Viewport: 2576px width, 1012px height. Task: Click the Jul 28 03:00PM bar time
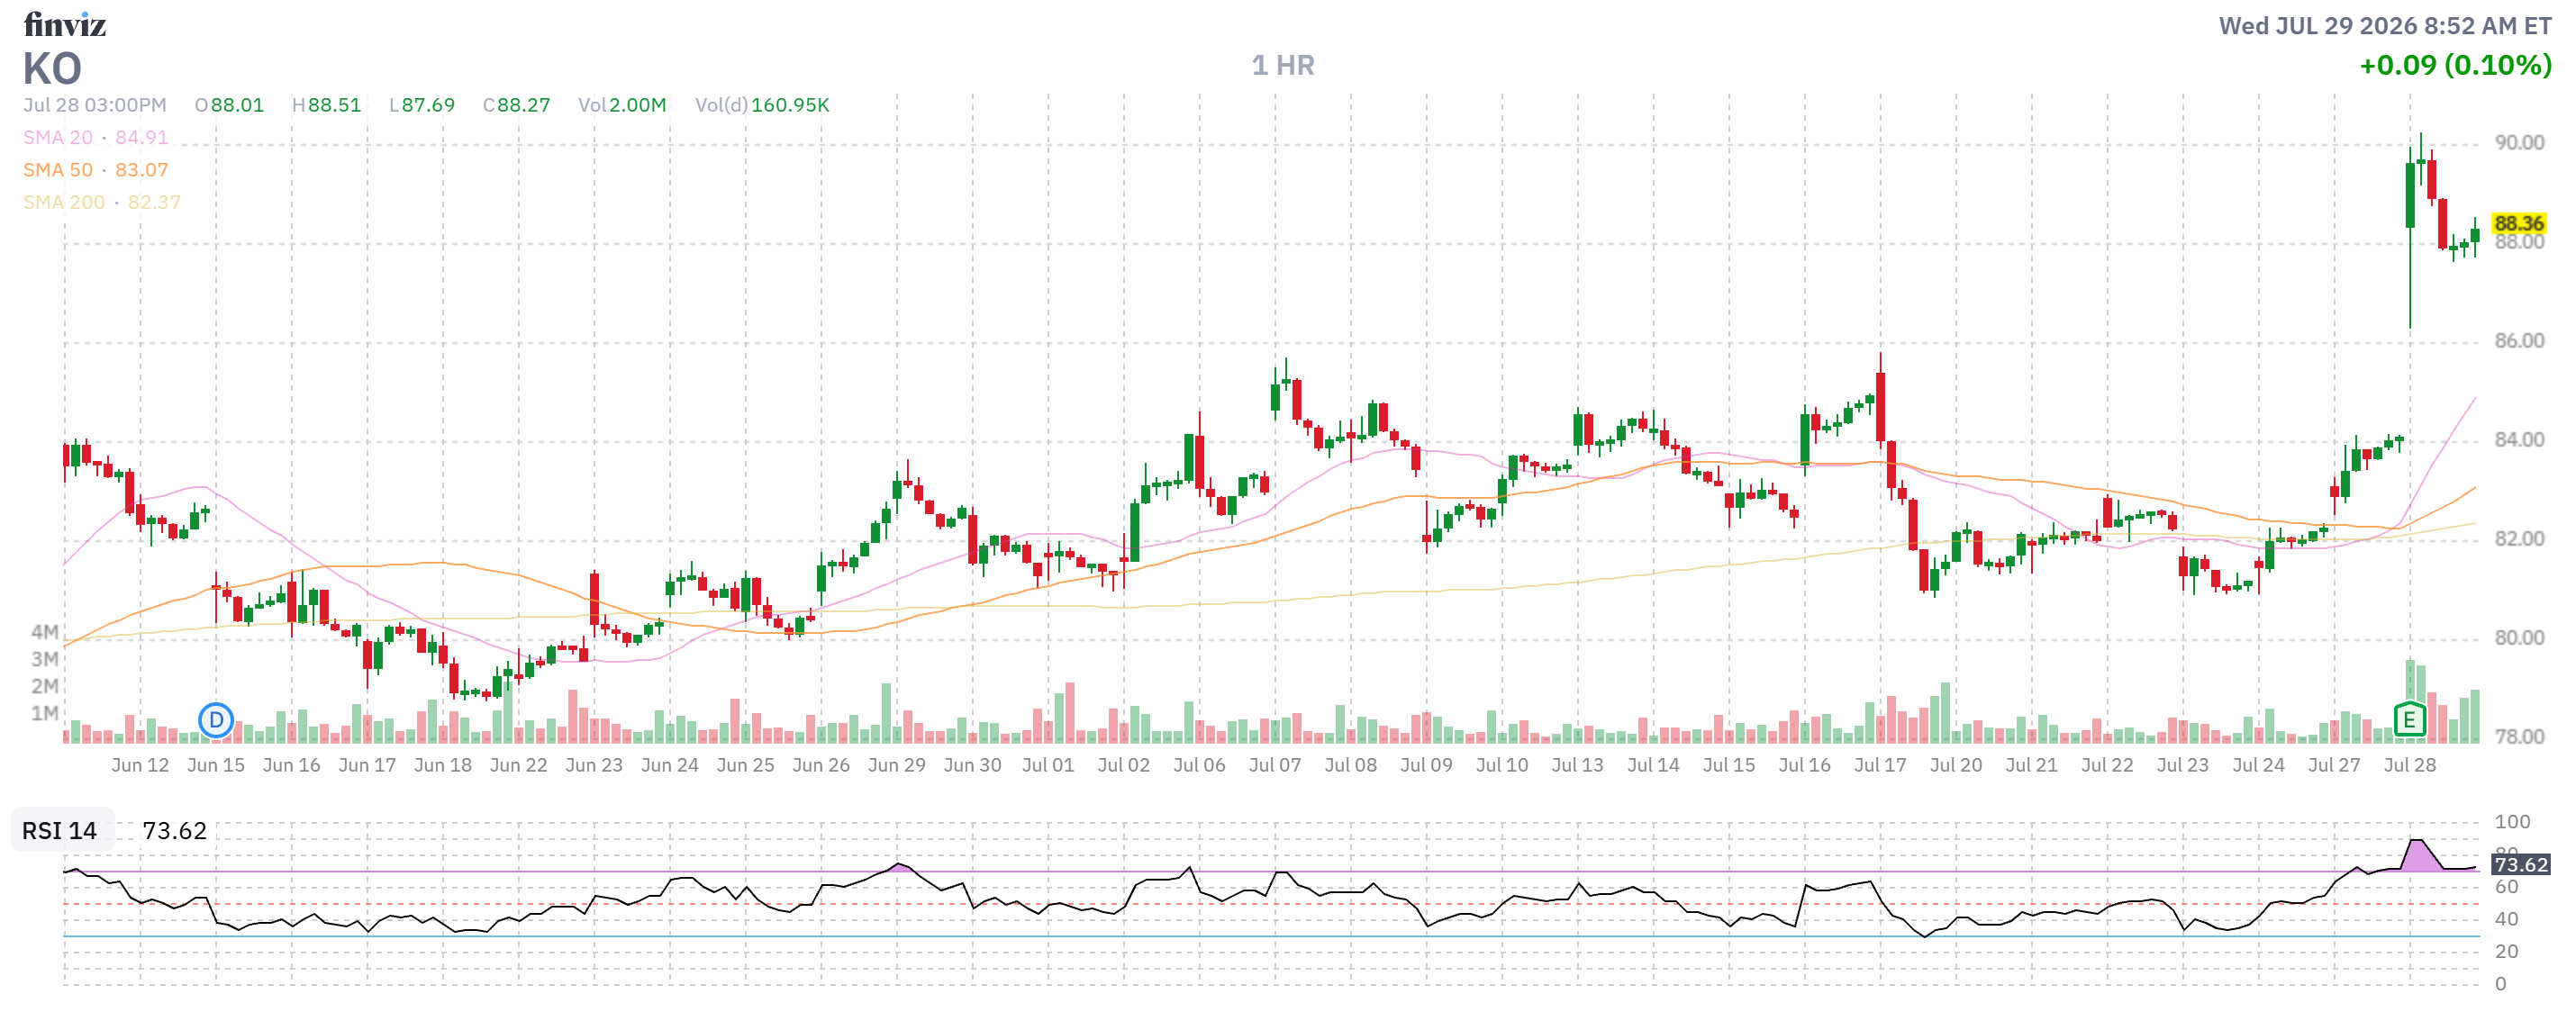click(95, 105)
